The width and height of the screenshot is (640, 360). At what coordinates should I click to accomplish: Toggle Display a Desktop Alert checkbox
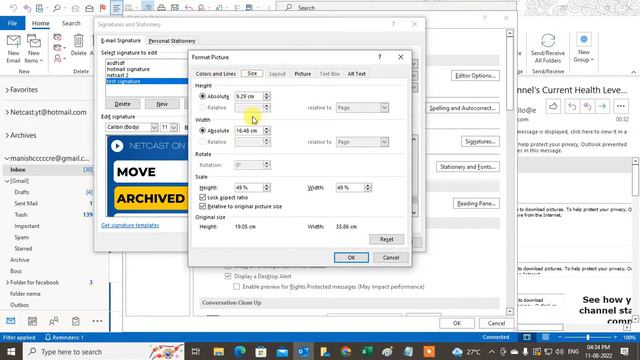pyautogui.click(x=228, y=276)
